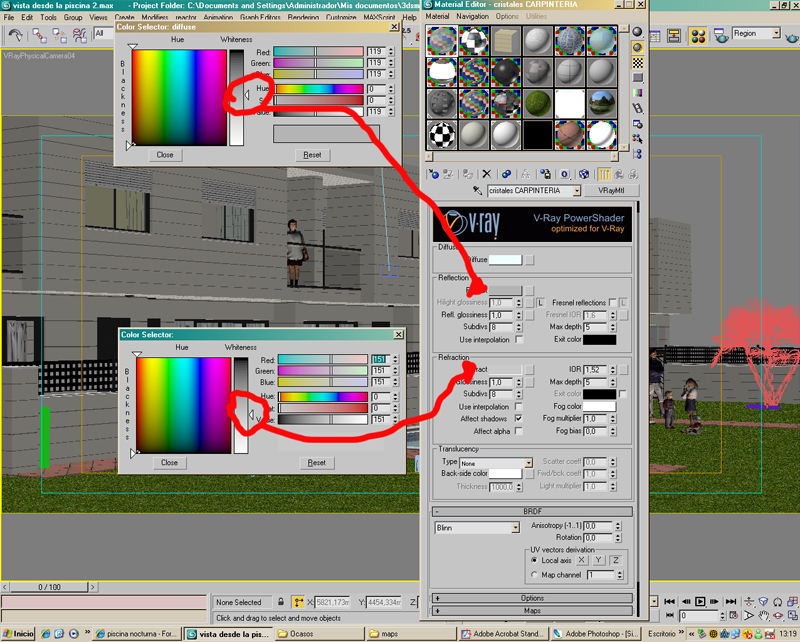The width and height of the screenshot is (800, 642).
Task: Expand the Options rollout
Action: (532, 598)
